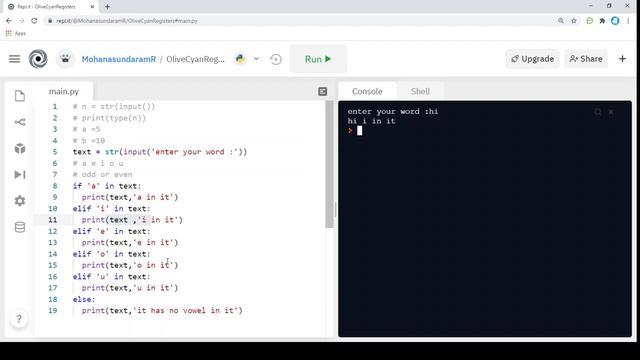Viewport: 640px width, 360px height.
Task: Open the Database icon in the sidebar
Action: (20, 227)
